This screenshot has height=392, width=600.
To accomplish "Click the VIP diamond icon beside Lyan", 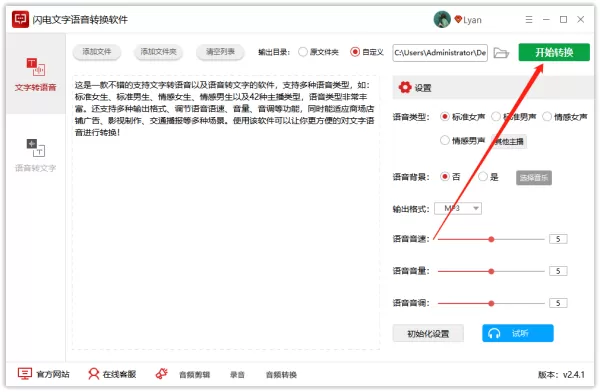I will click(x=458, y=19).
